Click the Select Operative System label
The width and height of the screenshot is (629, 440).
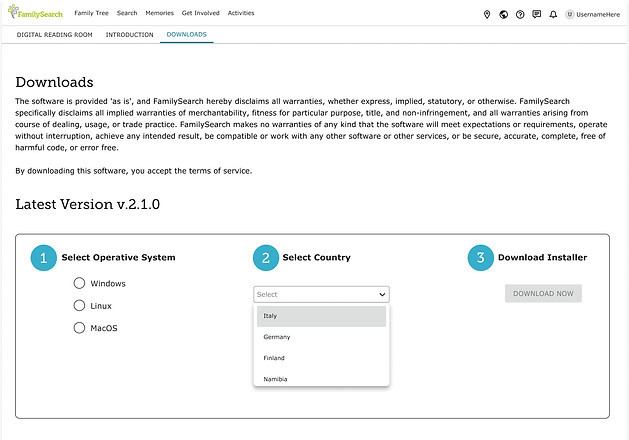click(118, 258)
